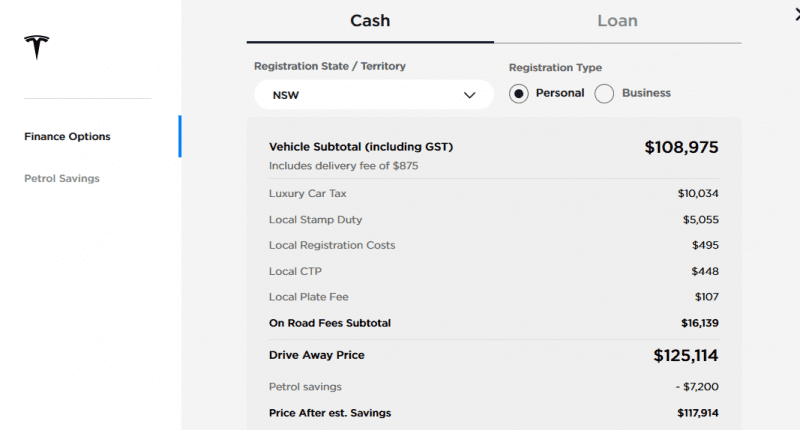800x430 pixels.
Task: Select Business registration type
Action: (604, 94)
